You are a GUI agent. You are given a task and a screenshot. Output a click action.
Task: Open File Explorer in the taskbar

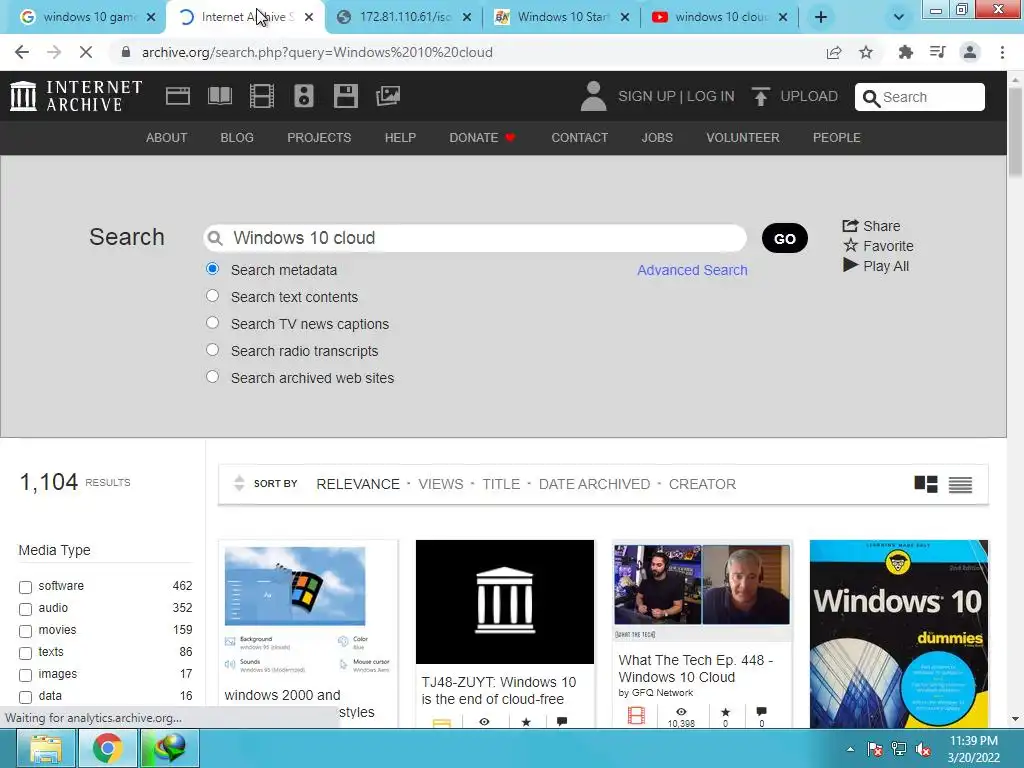click(45, 748)
